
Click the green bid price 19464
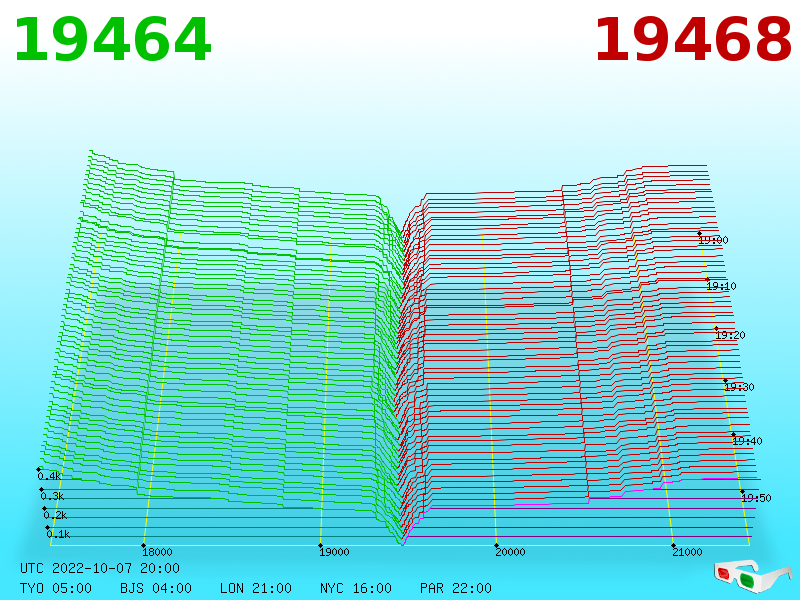112,40
